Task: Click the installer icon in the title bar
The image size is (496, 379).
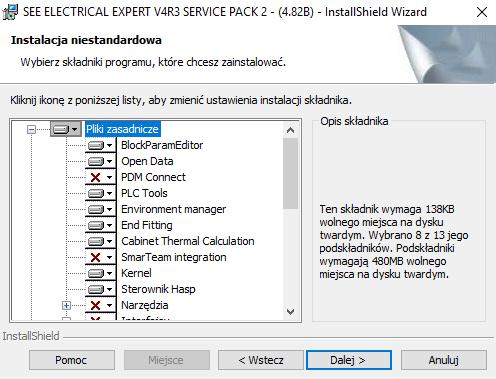Action: point(10,12)
